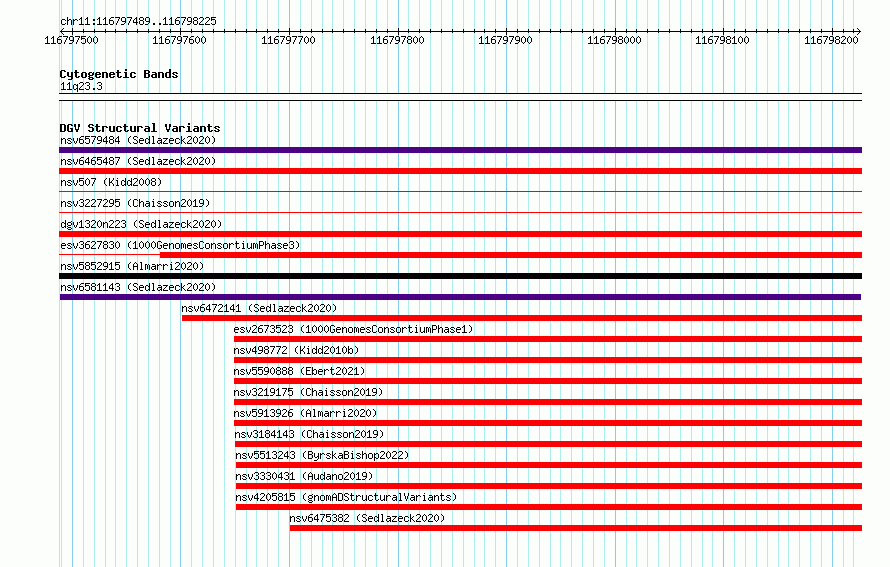Click the DGV Structural Variants track title

pyautogui.click(x=140, y=128)
